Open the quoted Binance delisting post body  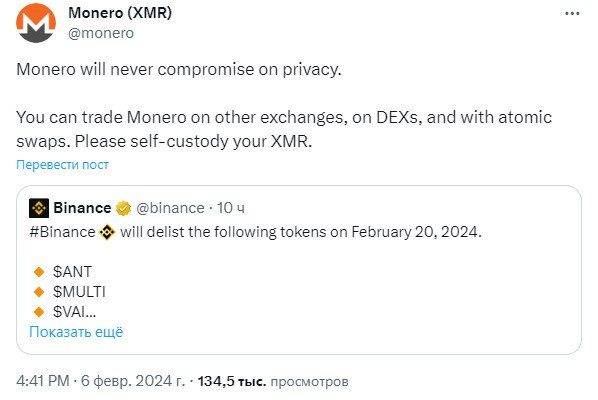(x=299, y=270)
